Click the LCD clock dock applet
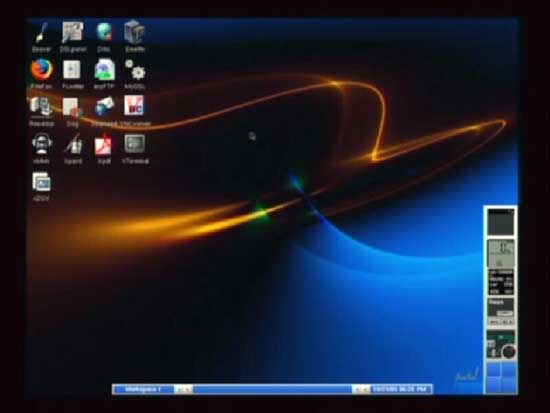 [x=501, y=254]
